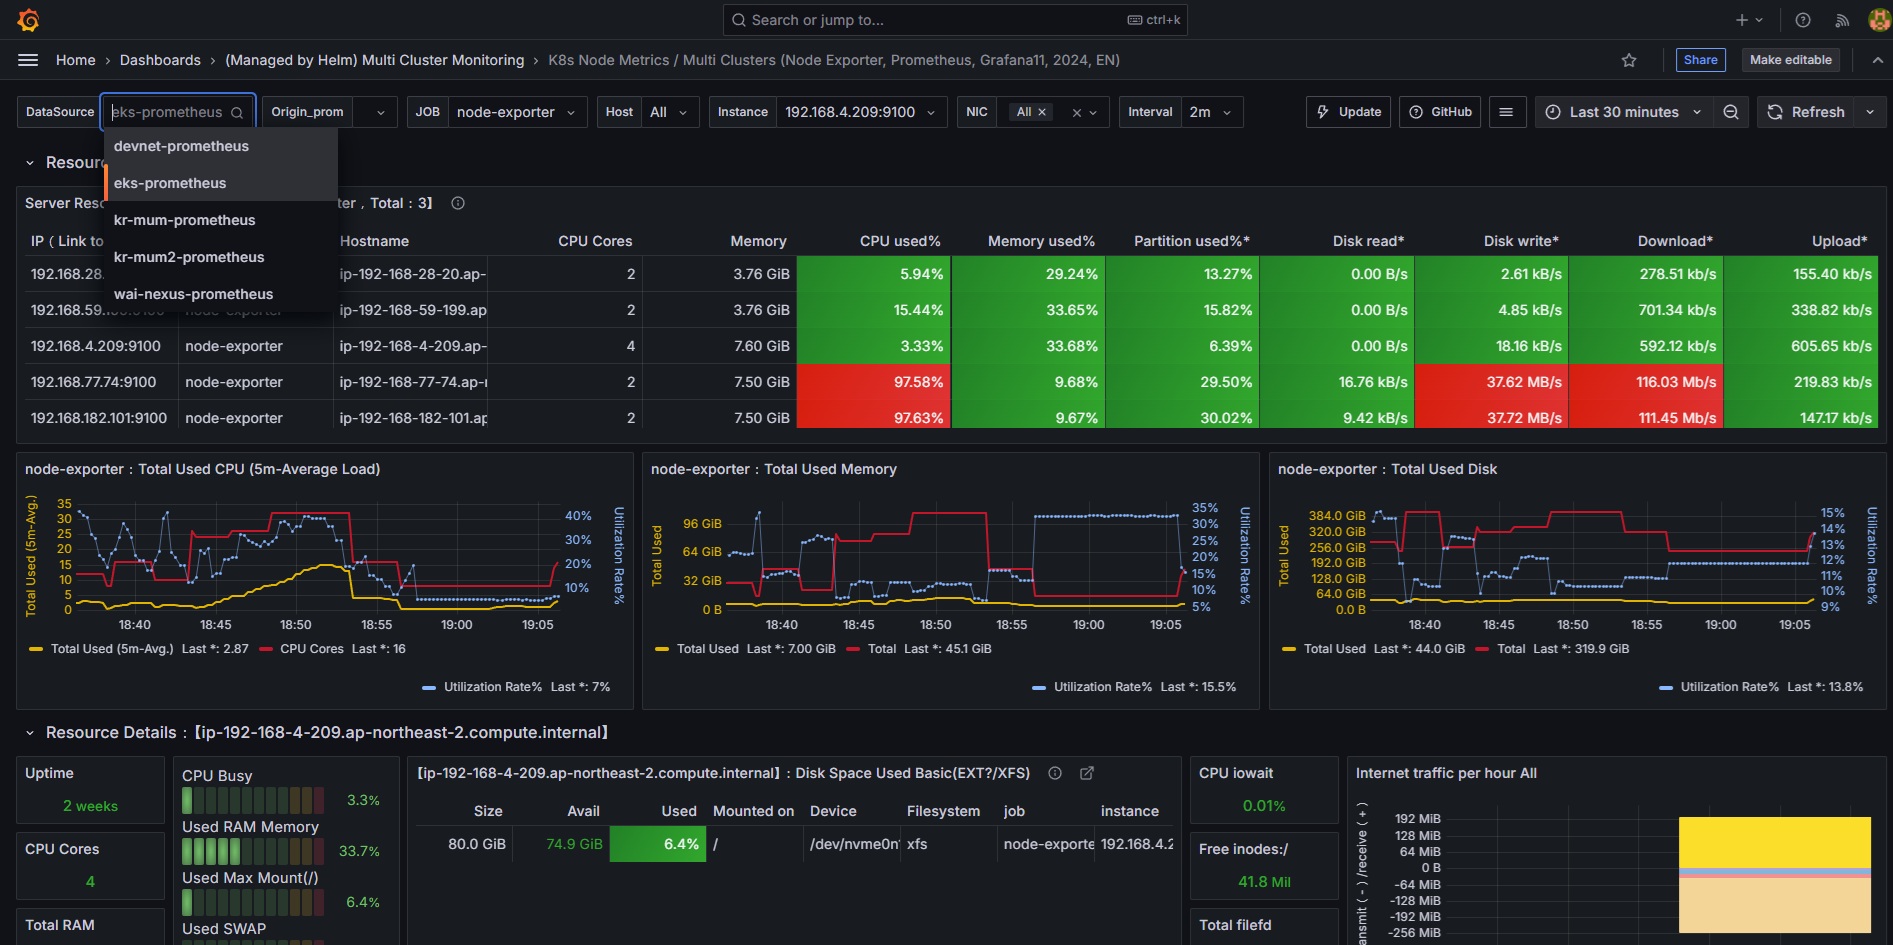Open the Last 30 minutes time range picker
Viewport: 1893px width, 945px height.
pos(1624,112)
